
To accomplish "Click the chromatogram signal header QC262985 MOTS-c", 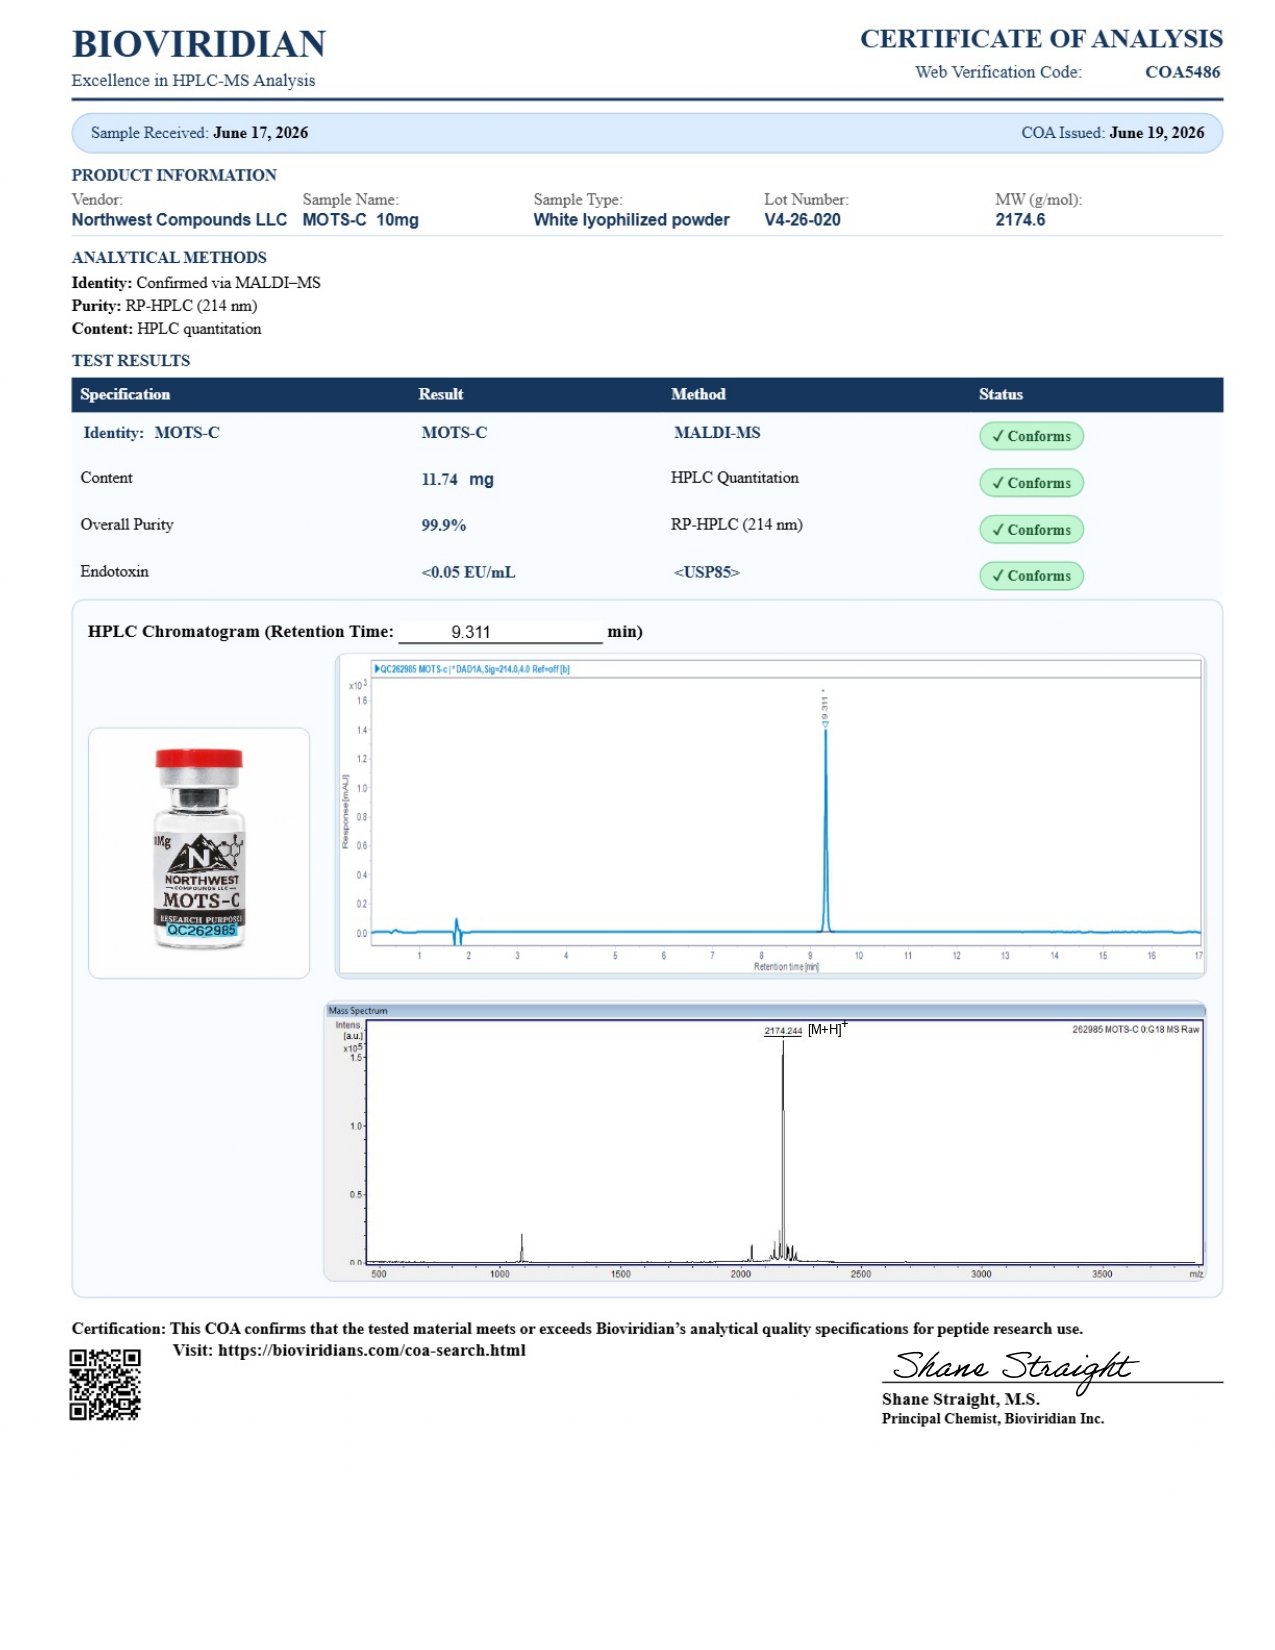I will [x=472, y=669].
